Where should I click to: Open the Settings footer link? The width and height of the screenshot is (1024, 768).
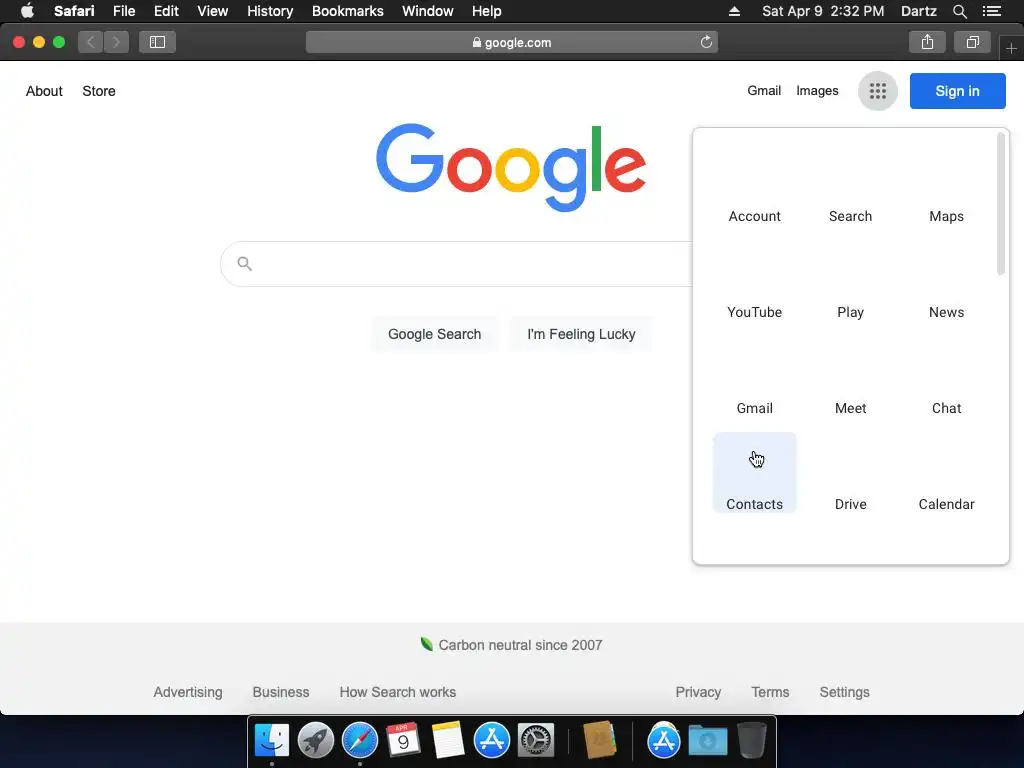(844, 692)
